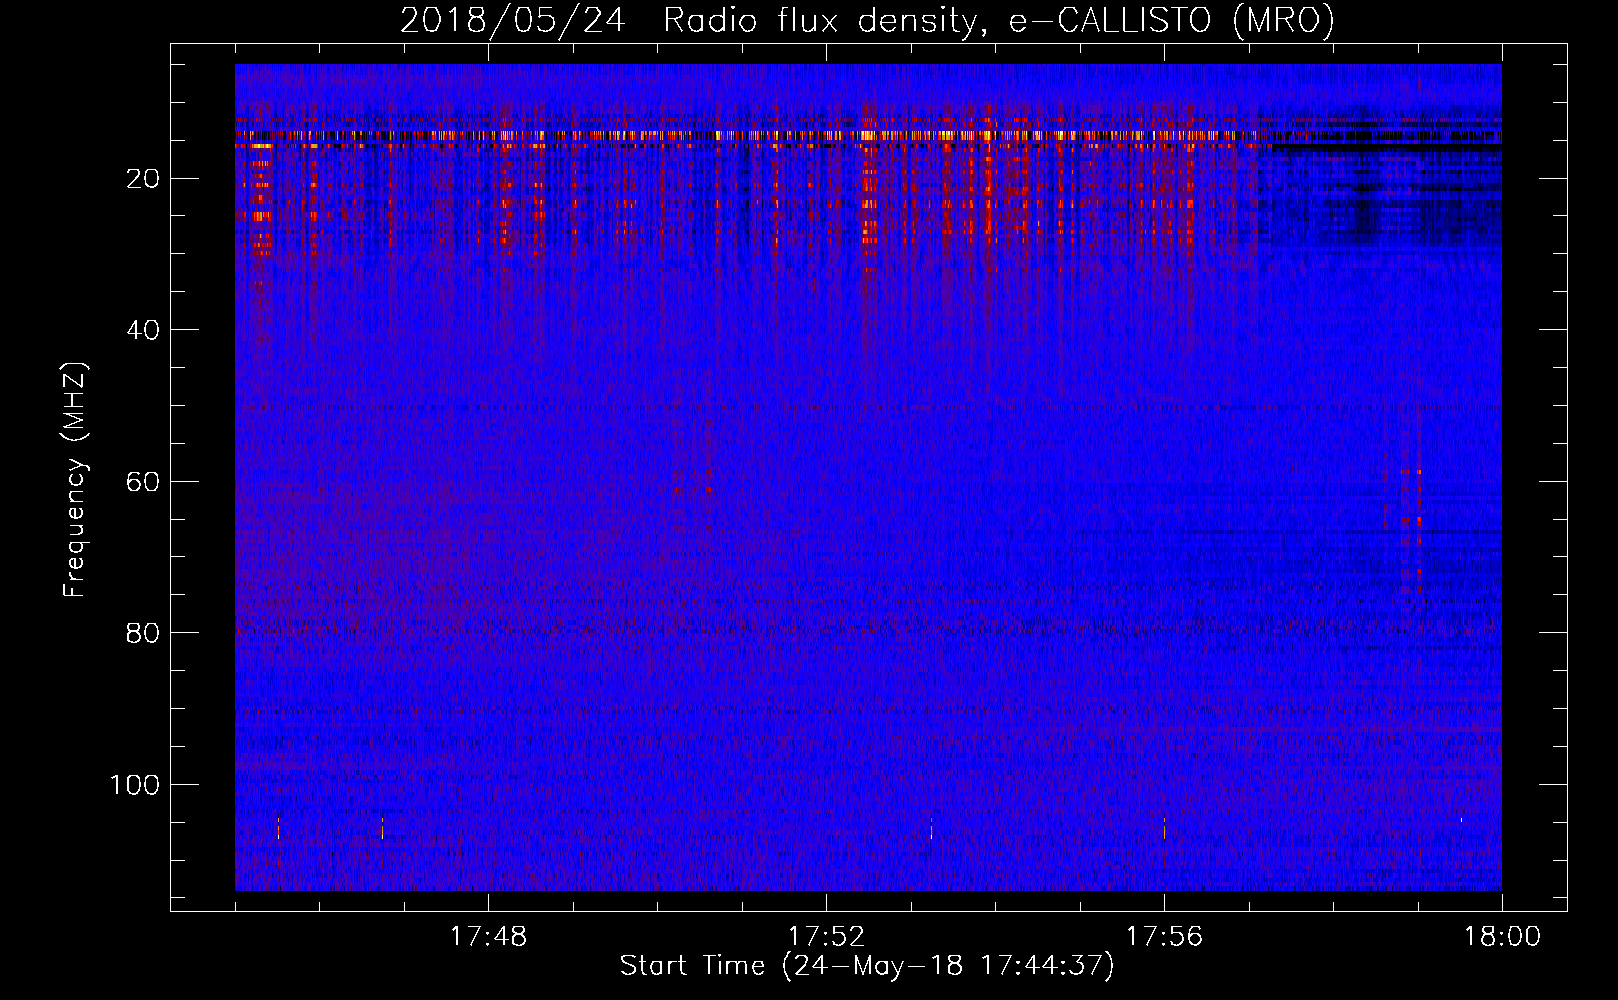Click the frequency tick label 60
The image size is (1618, 1000).
point(143,482)
